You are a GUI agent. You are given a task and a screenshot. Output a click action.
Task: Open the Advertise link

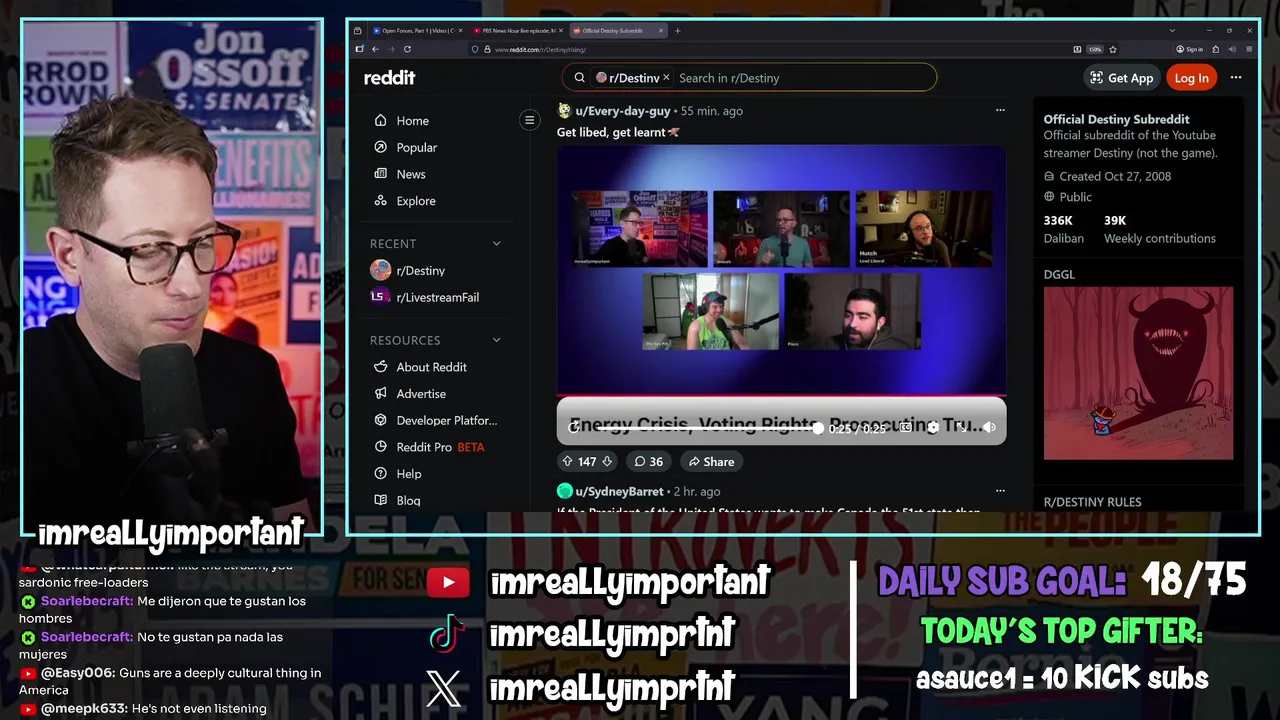click(410, 394)
